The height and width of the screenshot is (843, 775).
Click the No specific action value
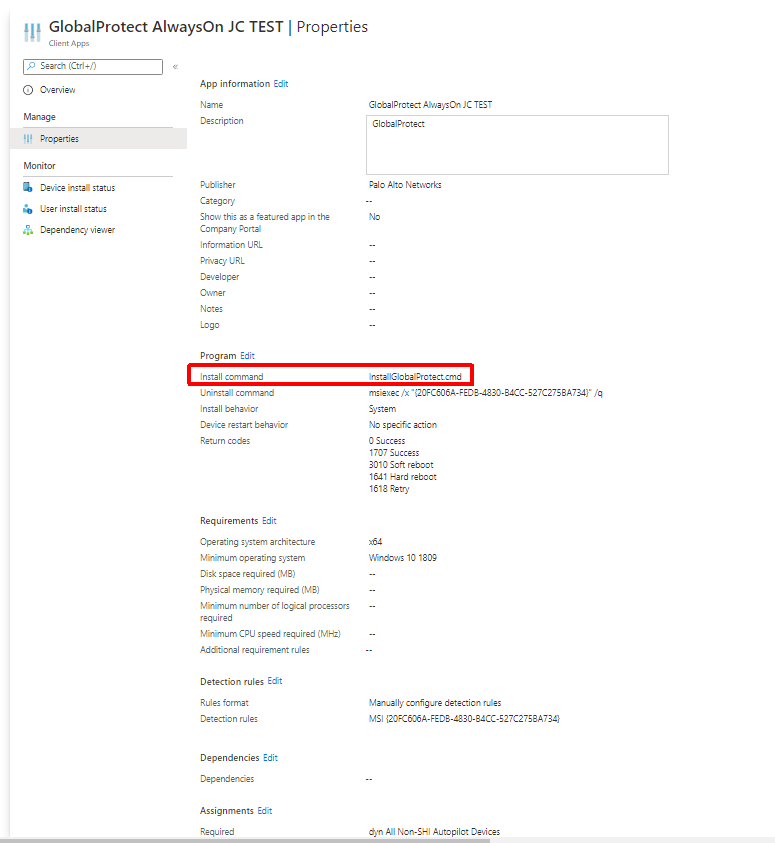403,425
